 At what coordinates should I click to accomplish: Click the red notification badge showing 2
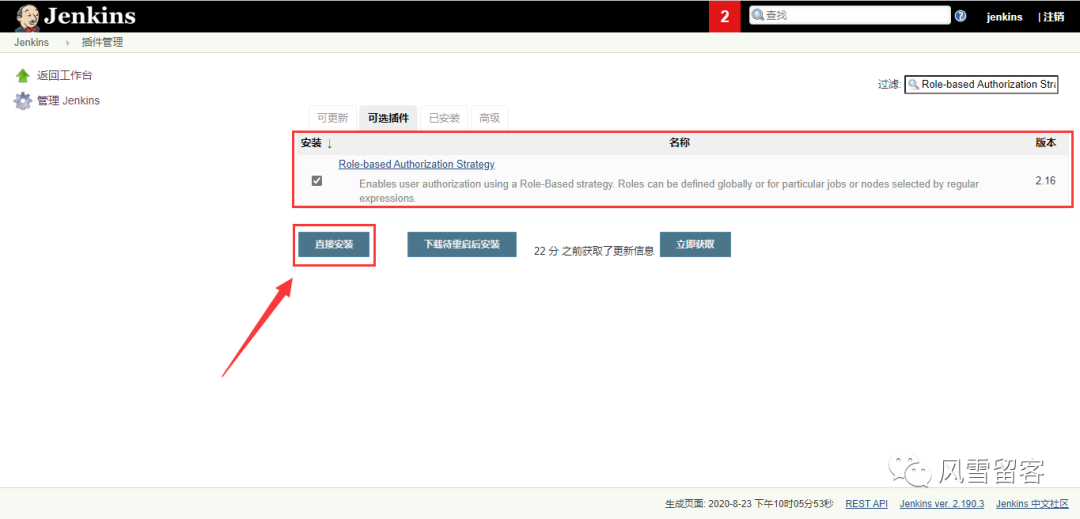pyautogui.click(x=725, y=17)
